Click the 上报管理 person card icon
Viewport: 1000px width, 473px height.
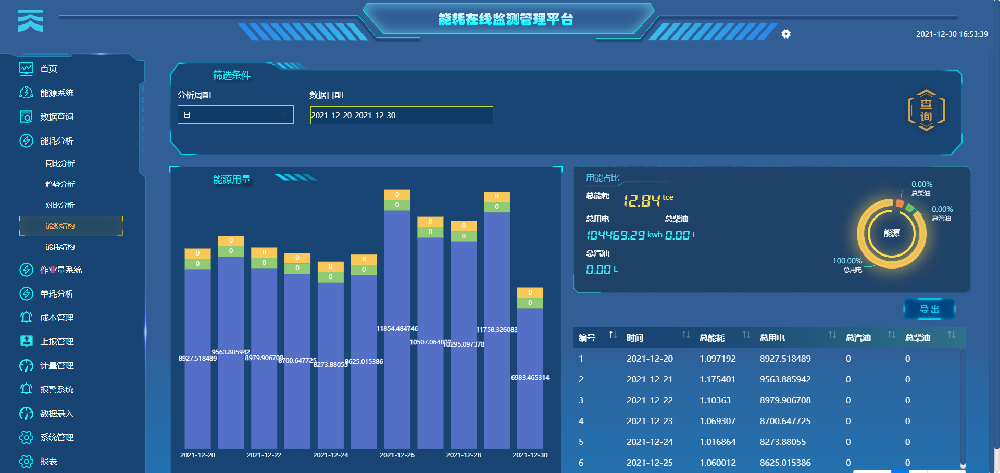pos(26,341)
